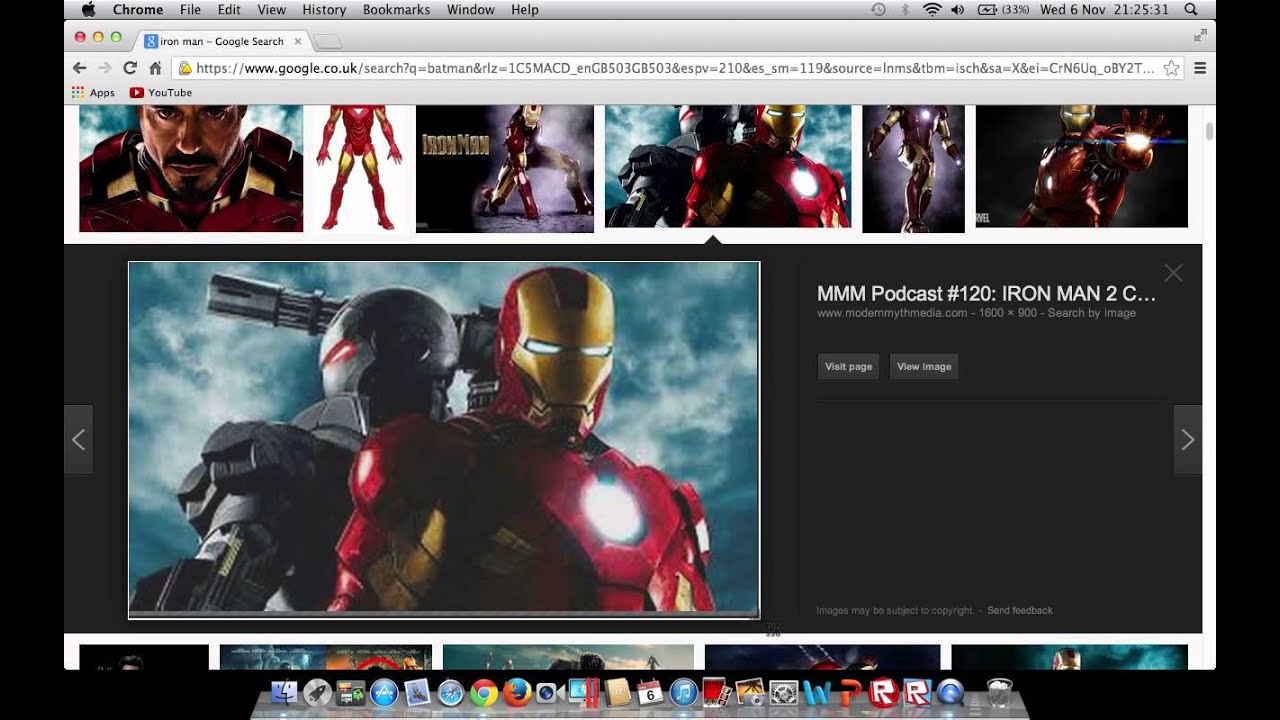The height and width of the screenshot is (720, 1280).
Task: Open the MMM Podcast #120 title link
Action: click(x=986, y=294)
